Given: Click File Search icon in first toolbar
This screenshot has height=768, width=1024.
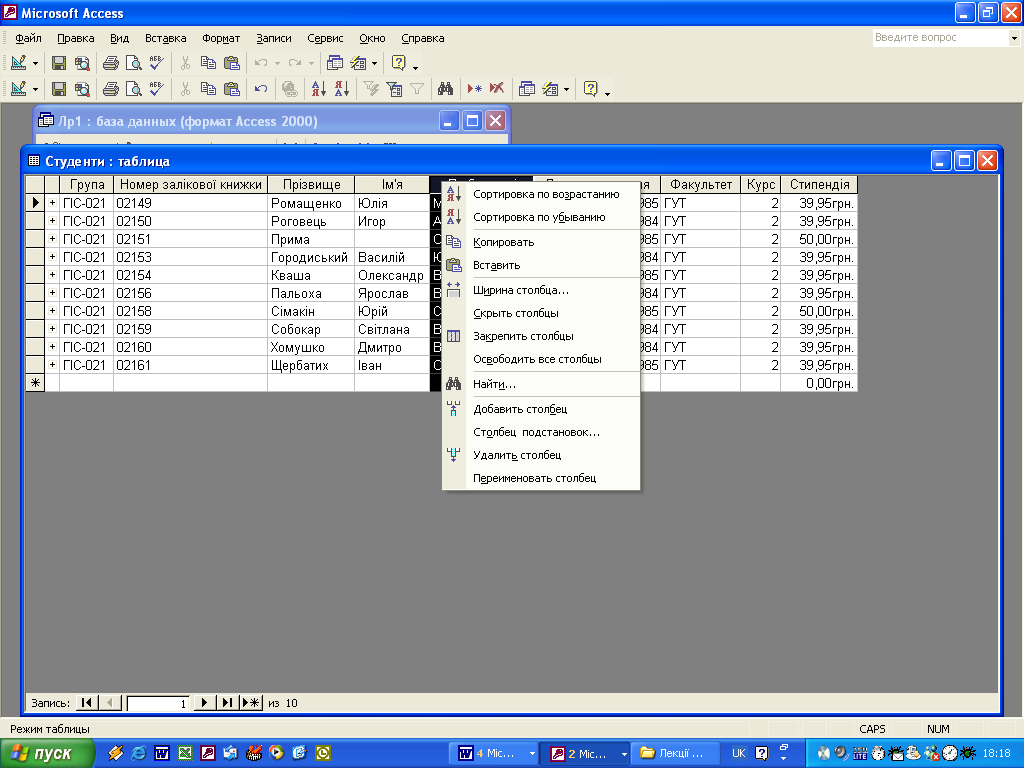Looking at the screenshot, I should (x=82, y=63).
